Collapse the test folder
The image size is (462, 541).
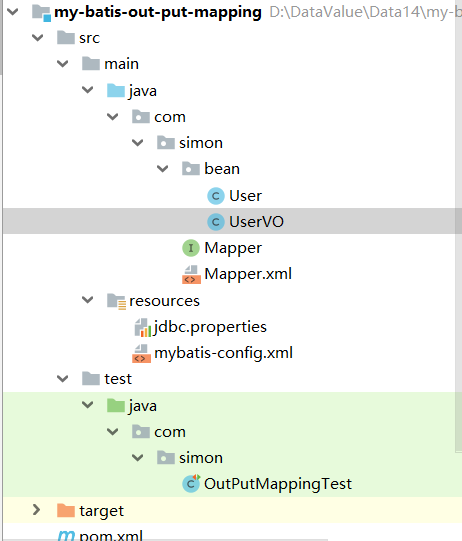click(x=62, y=379)
